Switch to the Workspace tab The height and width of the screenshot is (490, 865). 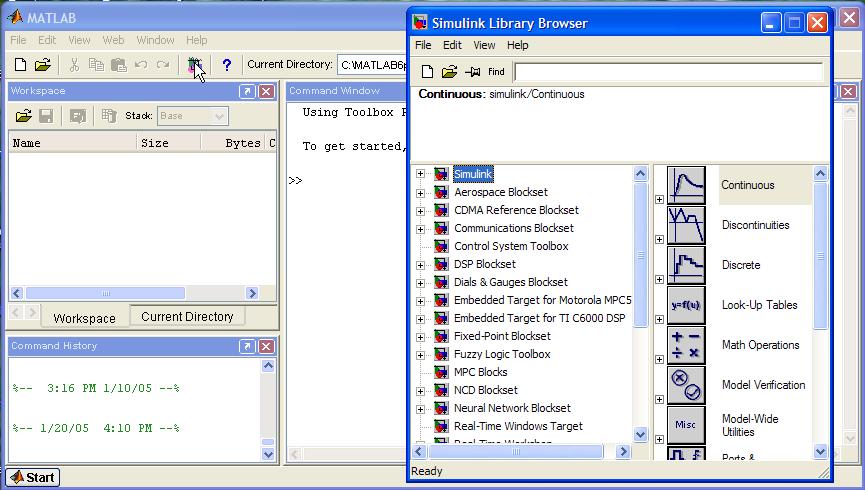click(x=84, y=318)
